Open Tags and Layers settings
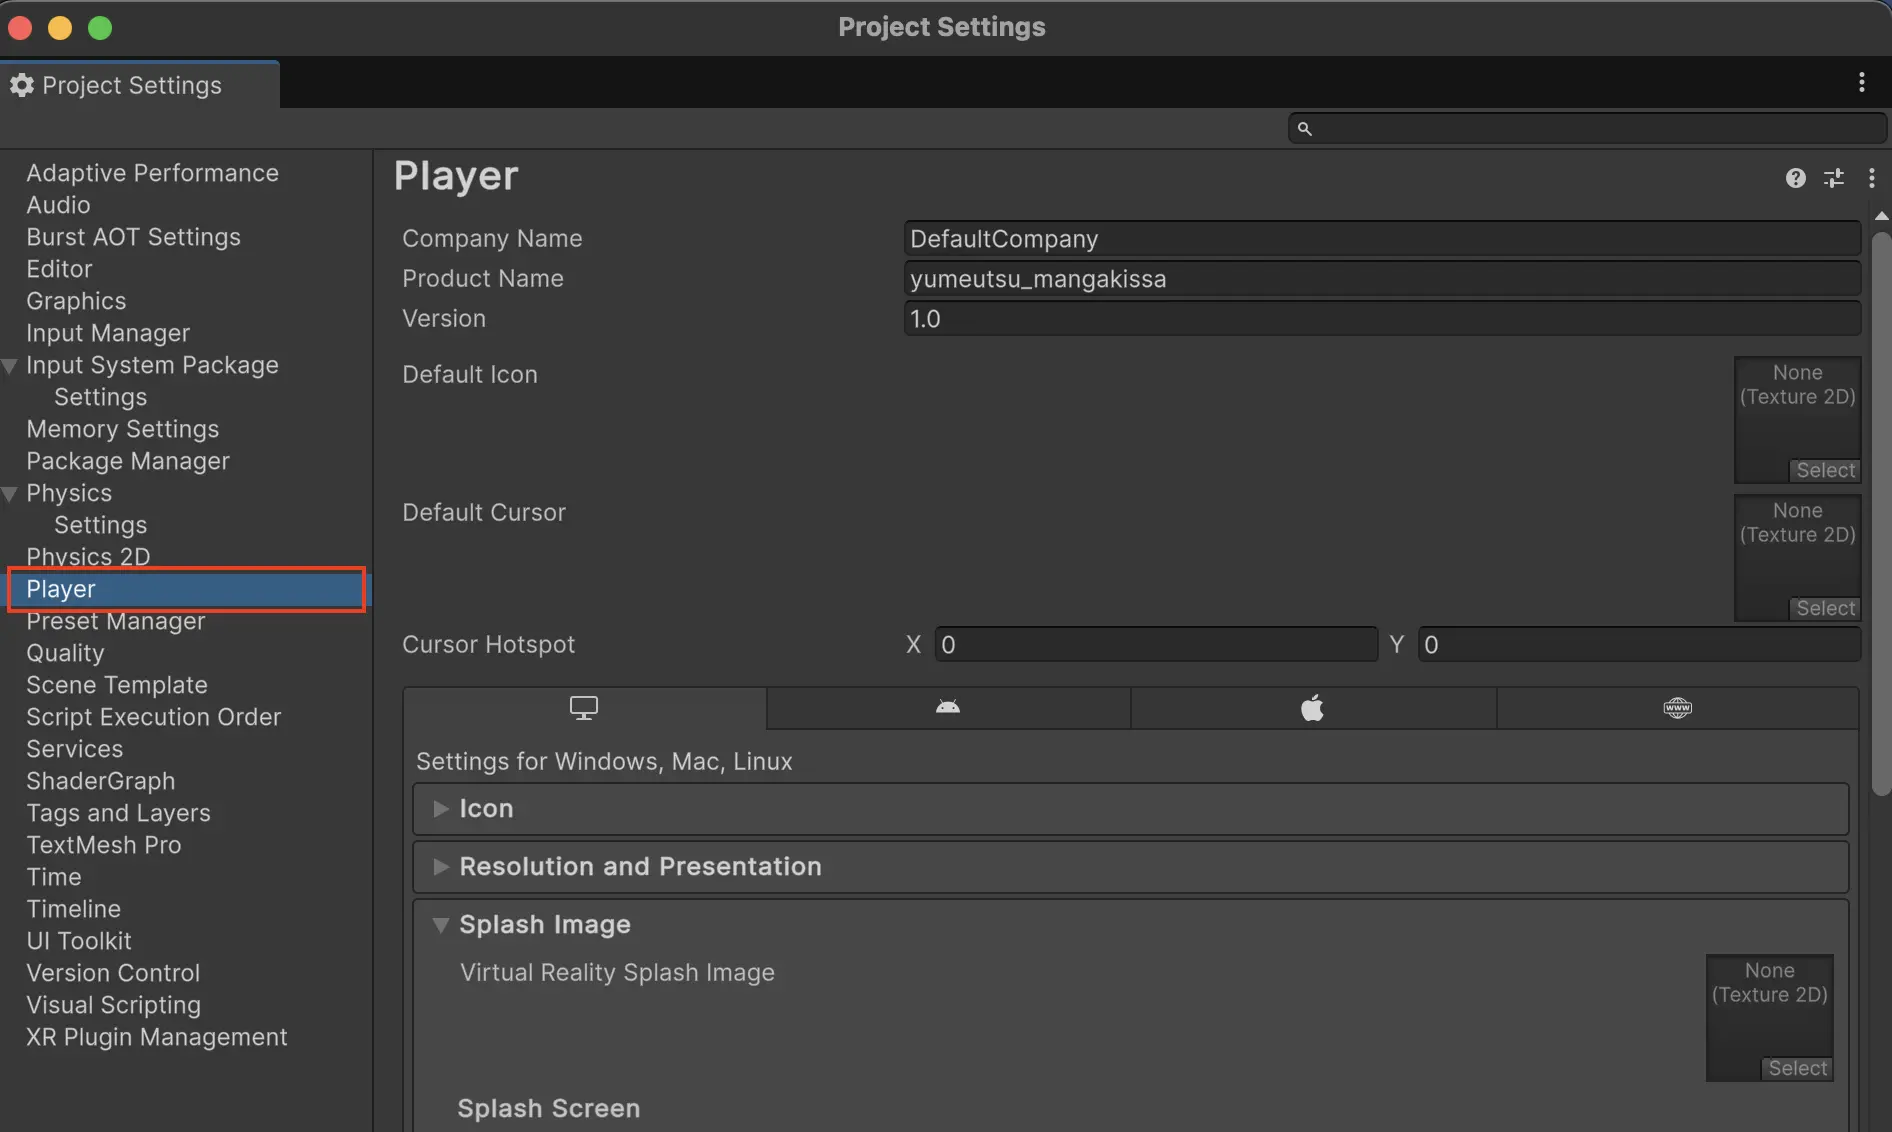Image resolution: width=1892 pixels, height=1132 pixels. (x=118, y=813)
